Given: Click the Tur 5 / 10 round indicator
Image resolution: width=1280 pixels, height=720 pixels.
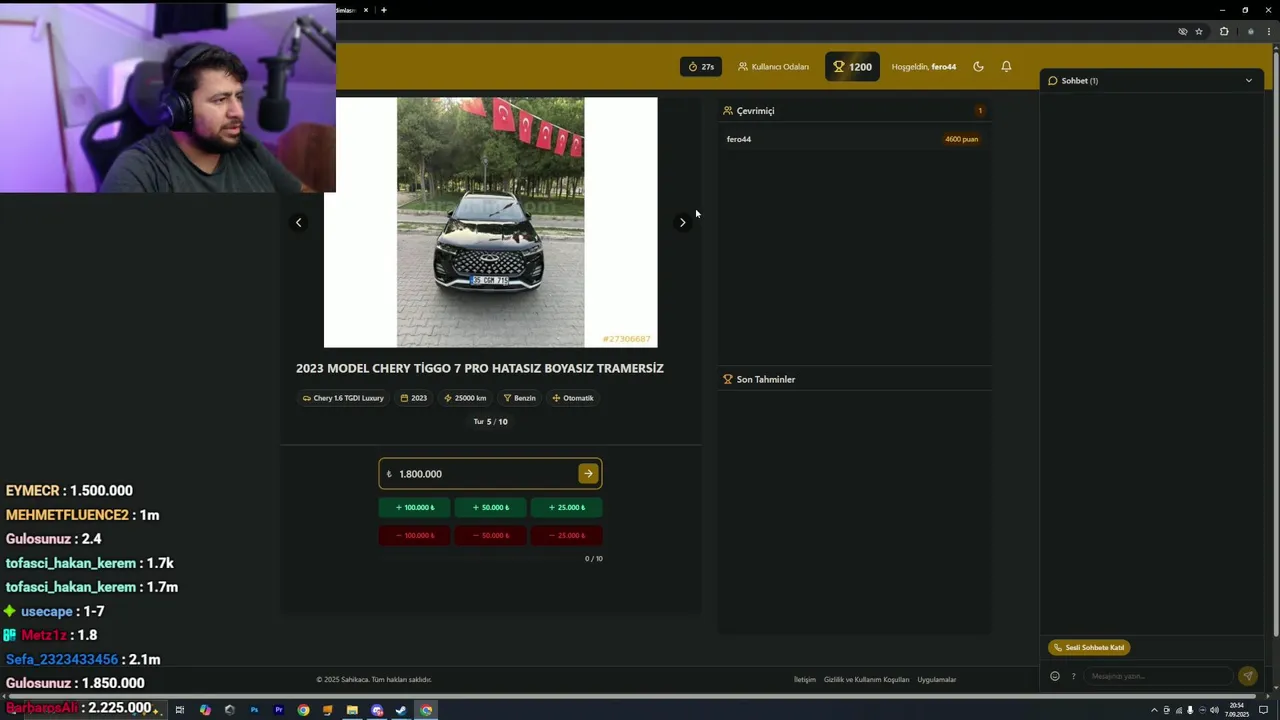Looking at the screenshot, I should (490, 422).
